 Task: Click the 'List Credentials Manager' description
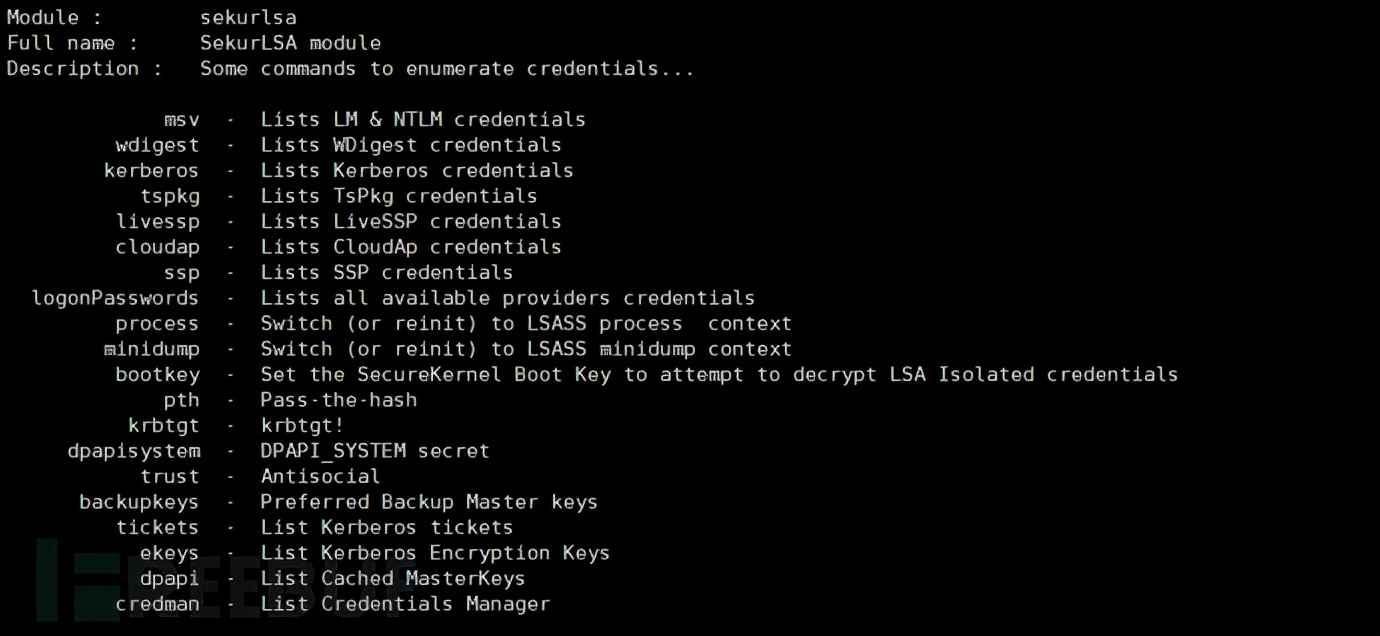(x=405, y=604)
